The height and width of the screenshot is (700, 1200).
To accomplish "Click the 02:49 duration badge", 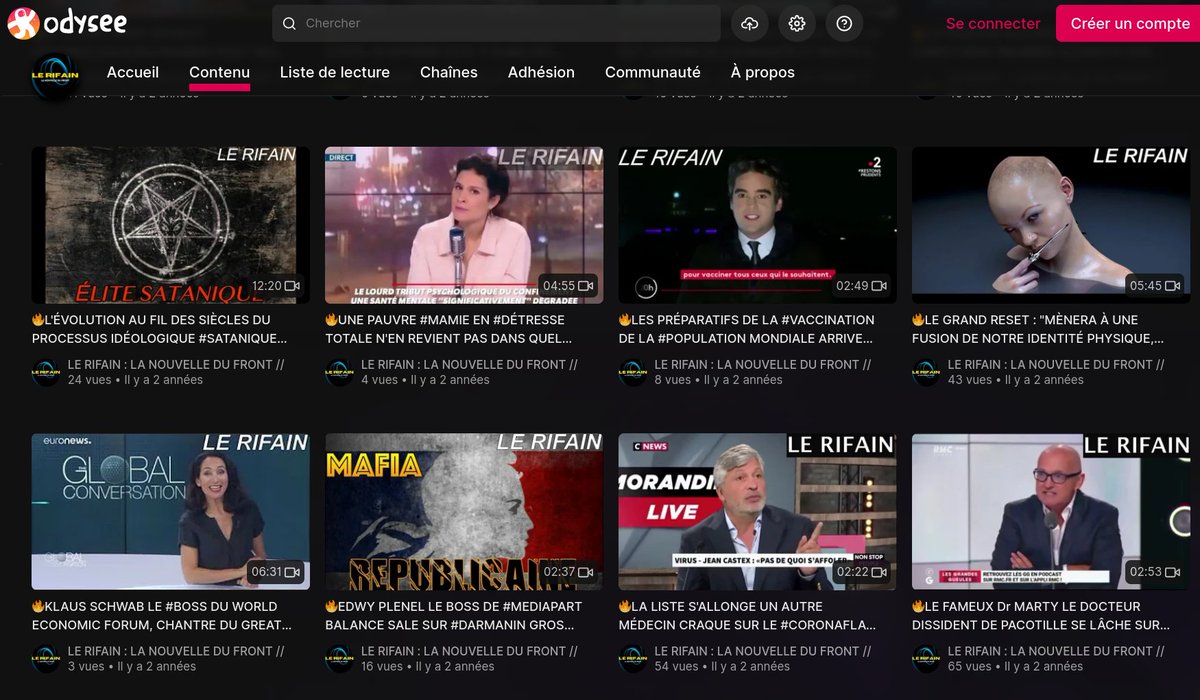I will click(x=862, y=286).
